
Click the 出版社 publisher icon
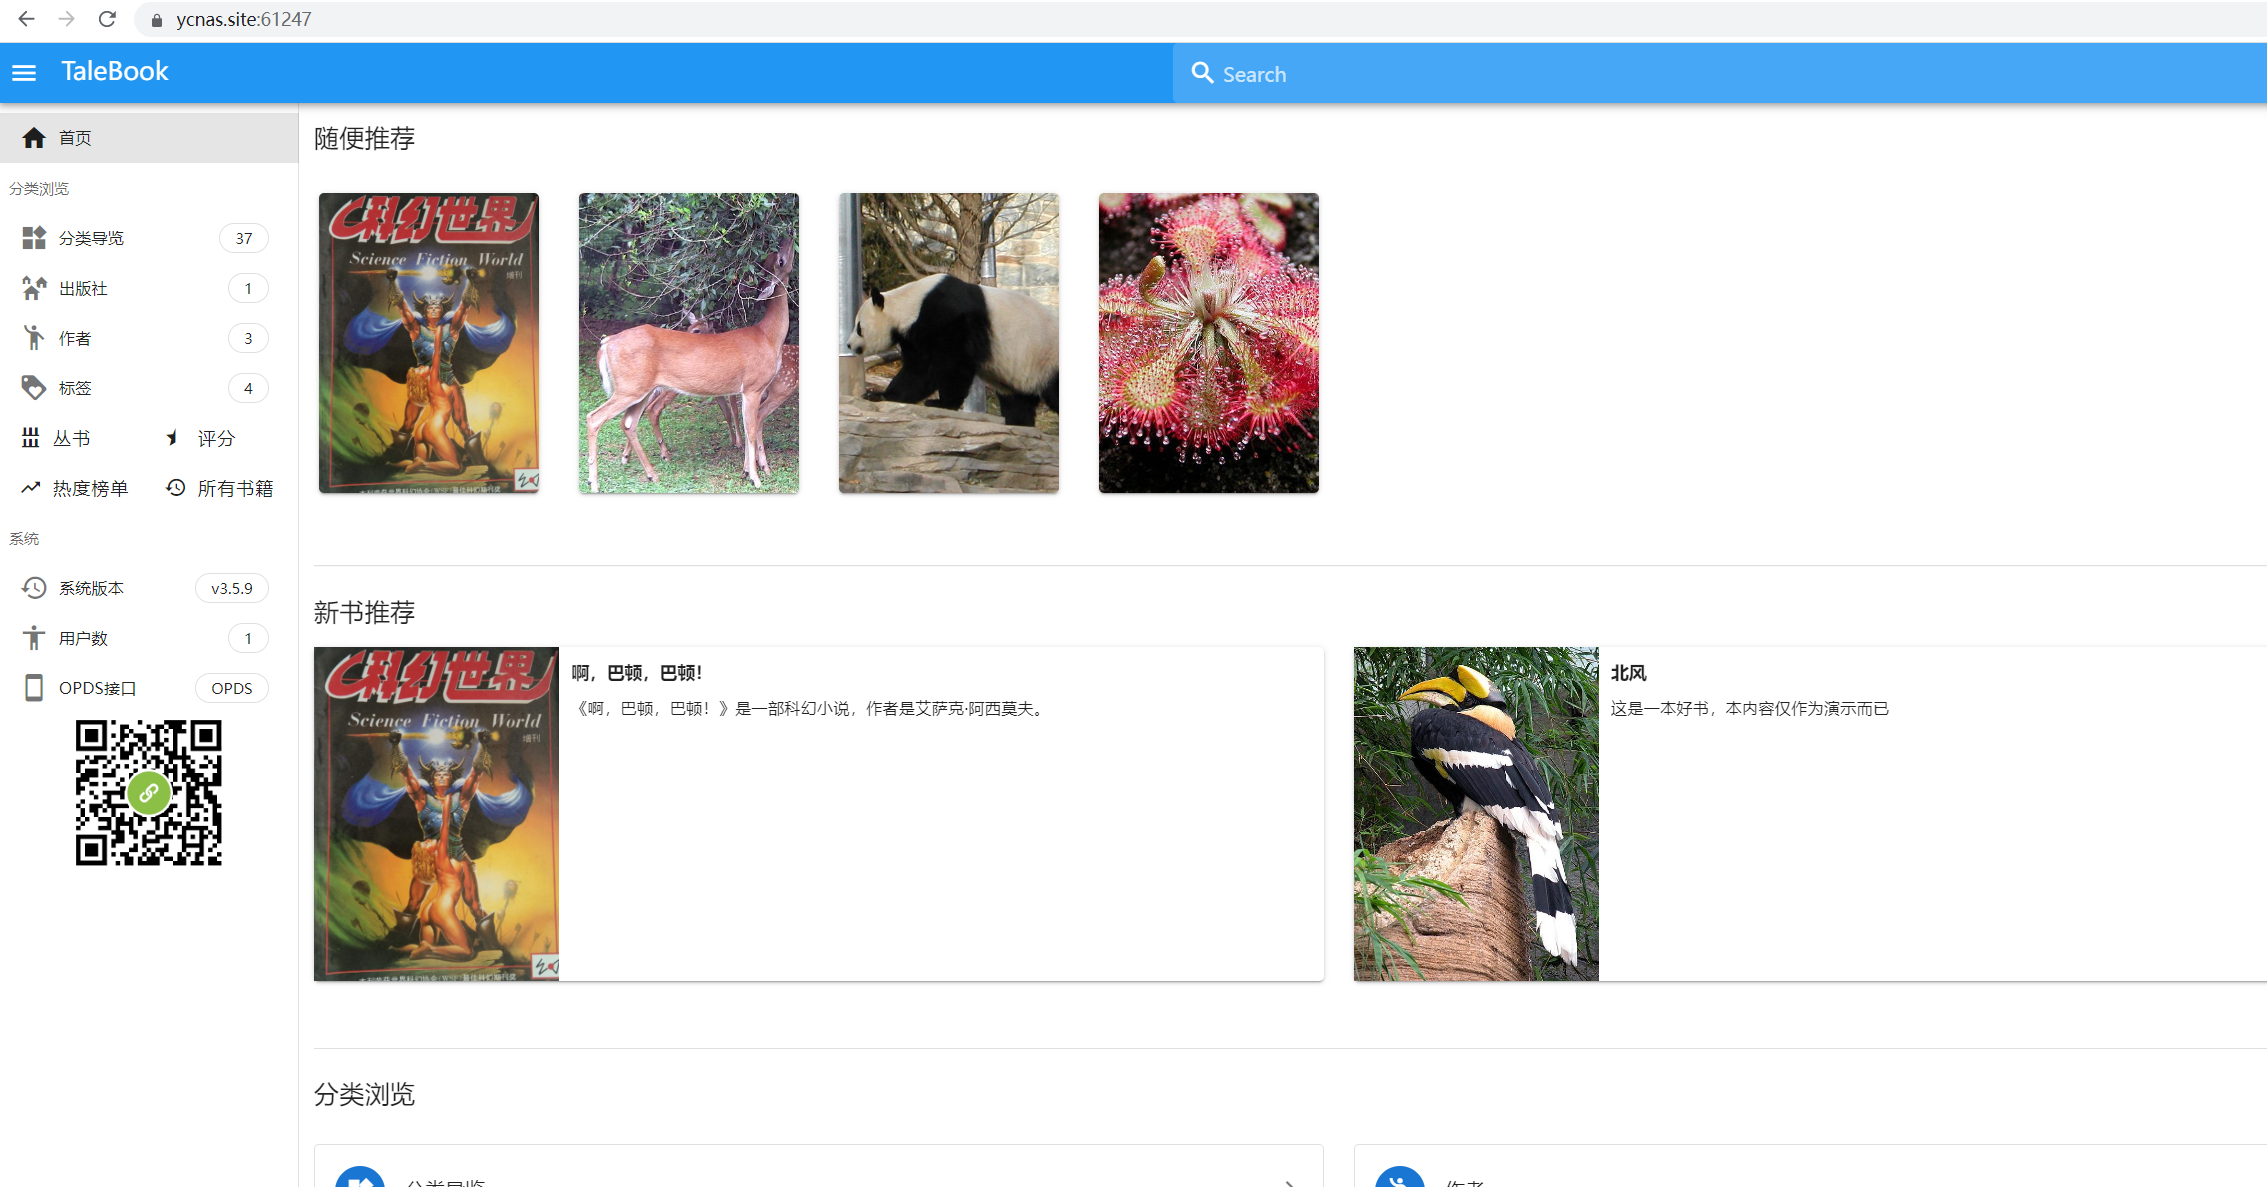(34, 288)
